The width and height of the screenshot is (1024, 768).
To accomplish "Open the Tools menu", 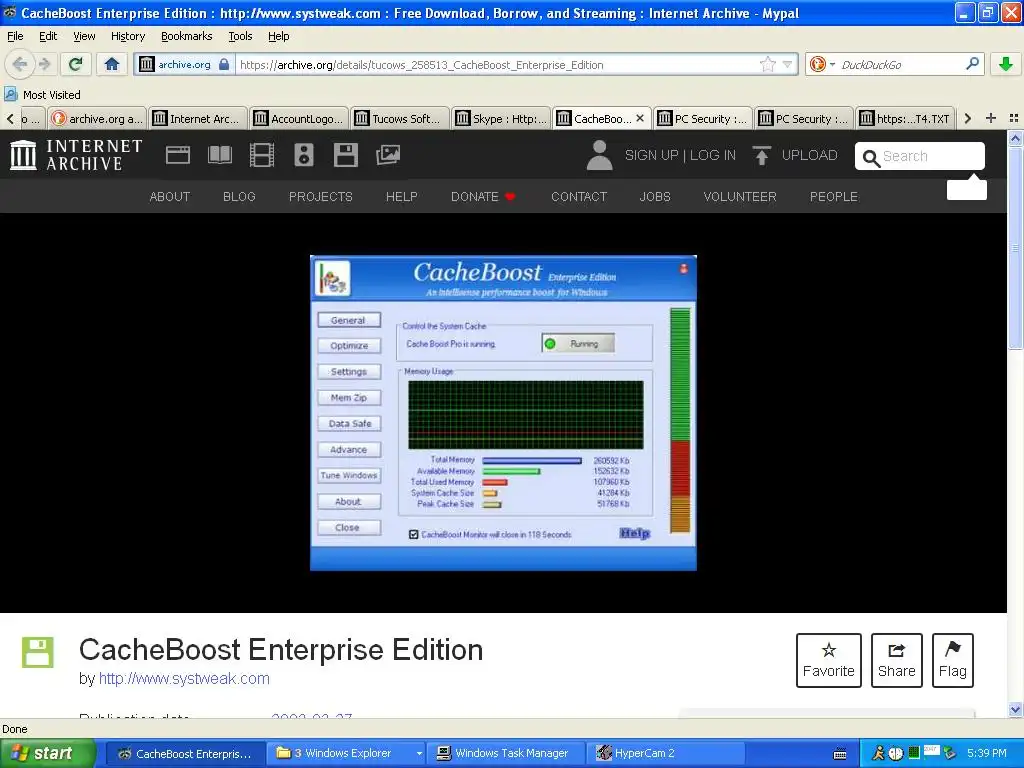I will pos(240,36).
